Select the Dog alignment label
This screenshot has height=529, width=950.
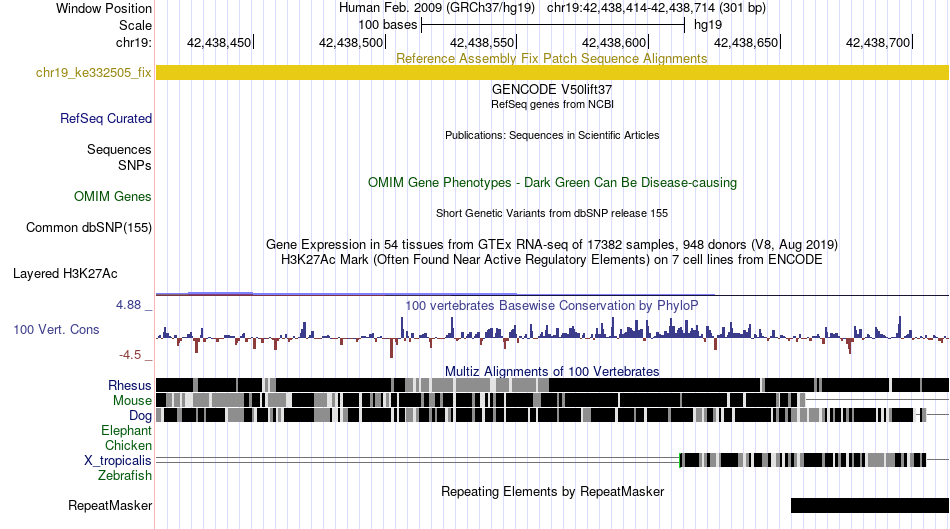coord(140,416)
